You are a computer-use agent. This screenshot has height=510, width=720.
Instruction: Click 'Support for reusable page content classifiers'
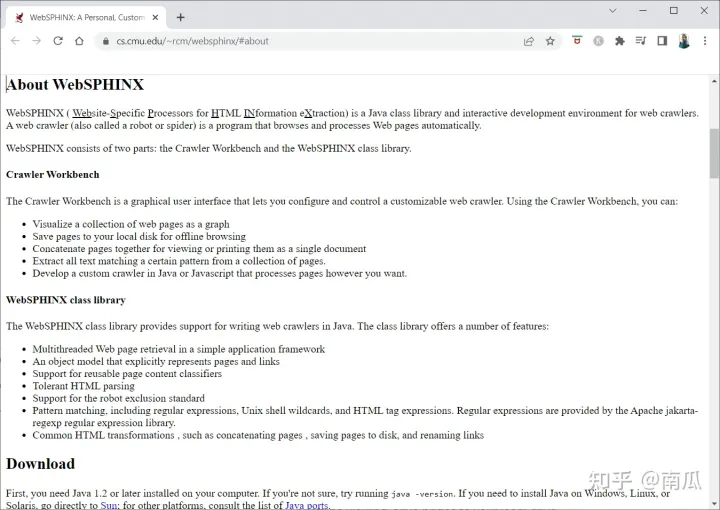pyautogui.click(x=127, y=374)
